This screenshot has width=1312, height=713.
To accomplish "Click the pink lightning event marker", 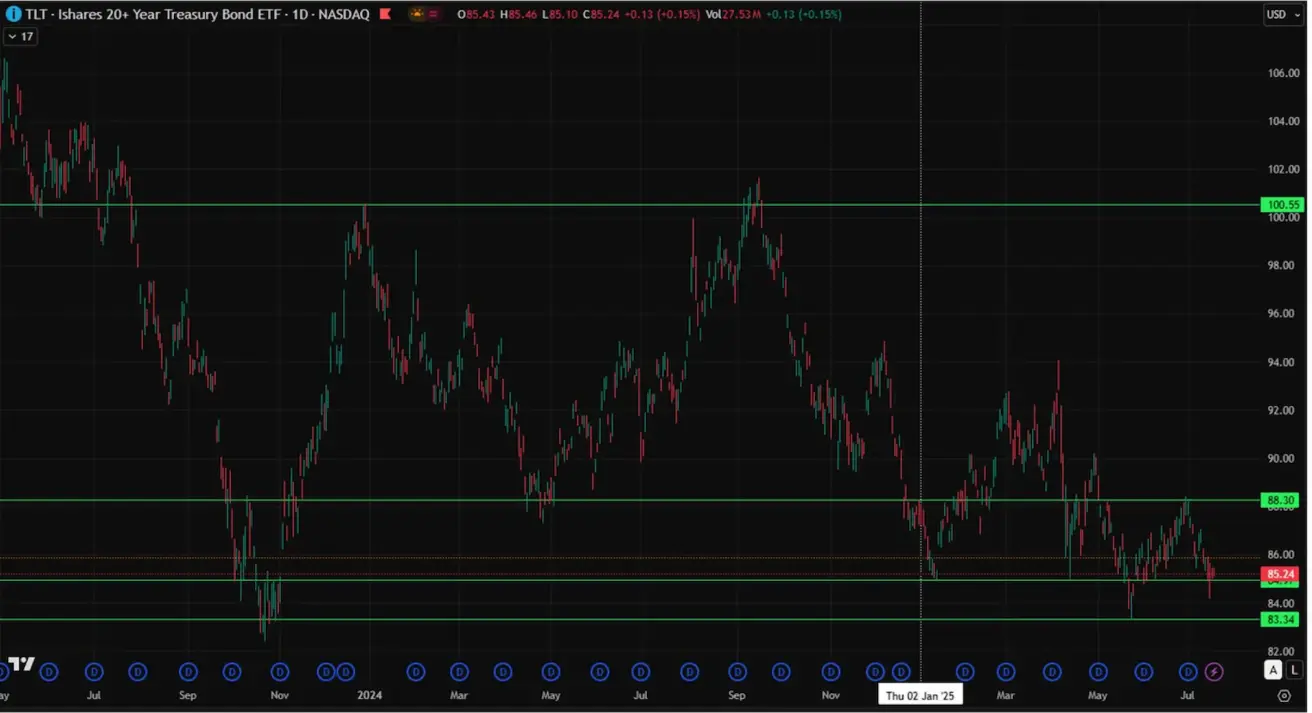I will [x=1214, y=671].
